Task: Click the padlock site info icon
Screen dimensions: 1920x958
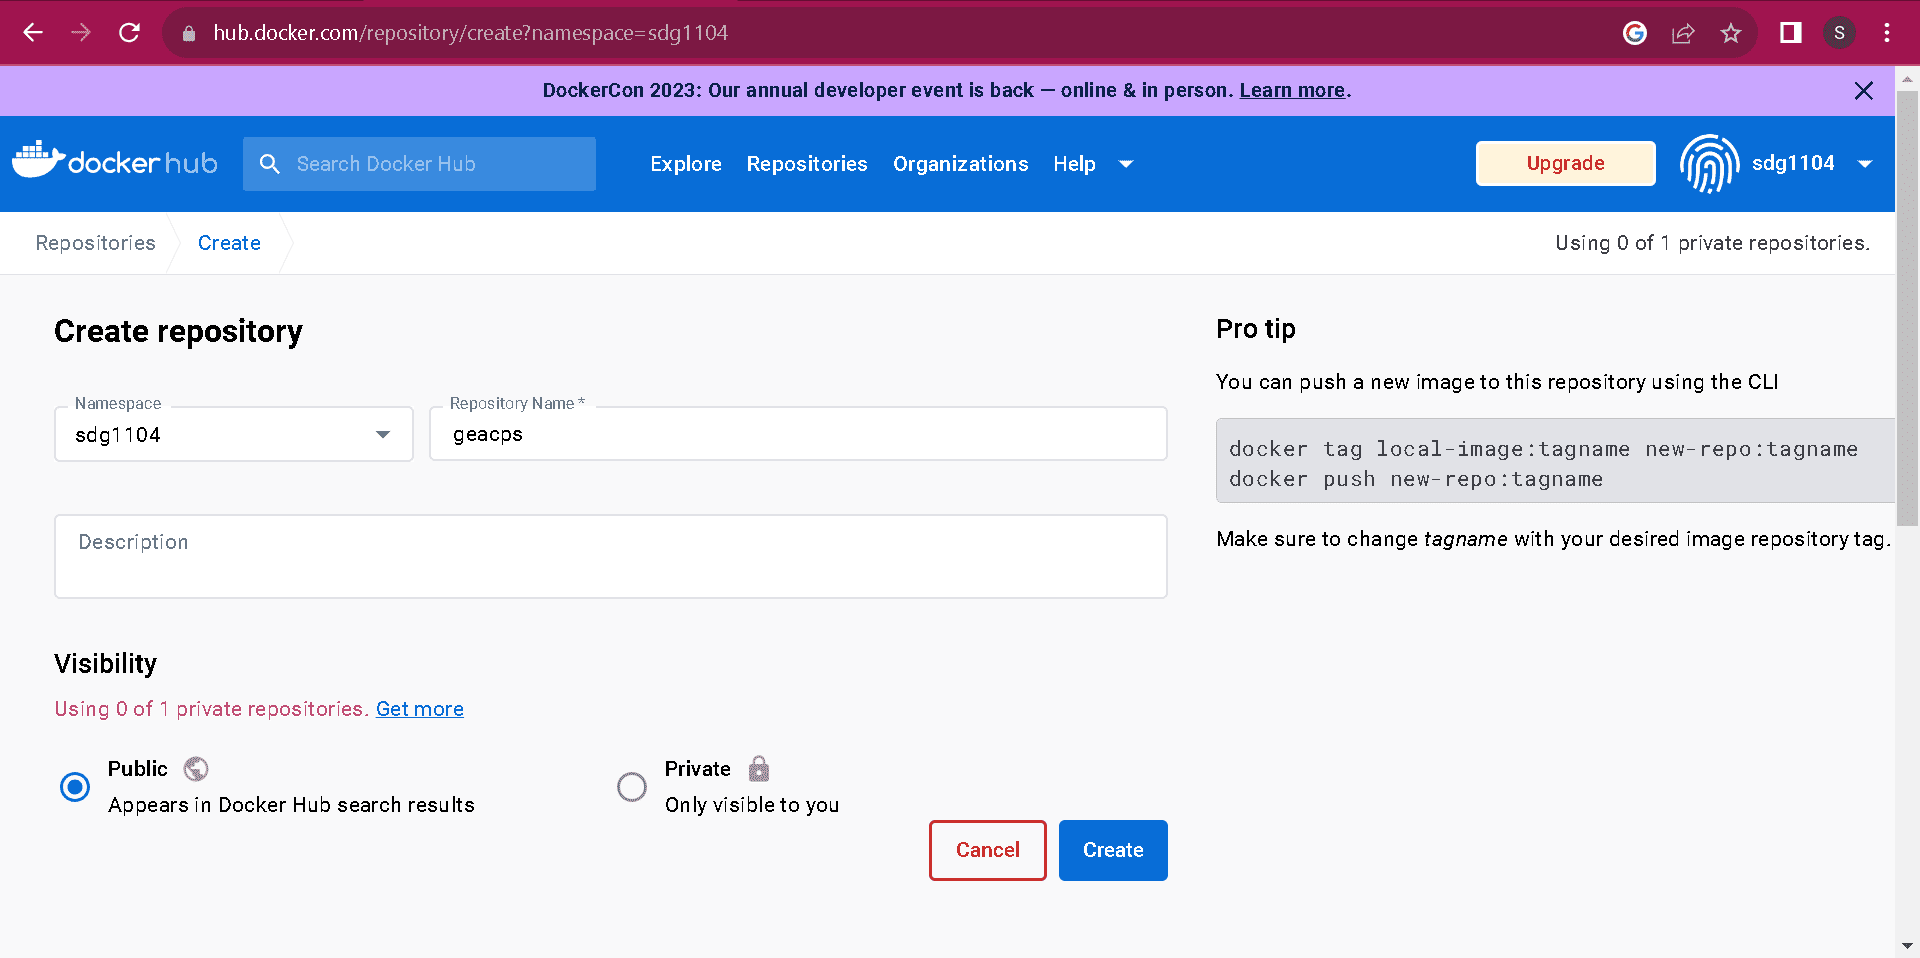Action: pyautogui.click(x=189, y=33)
